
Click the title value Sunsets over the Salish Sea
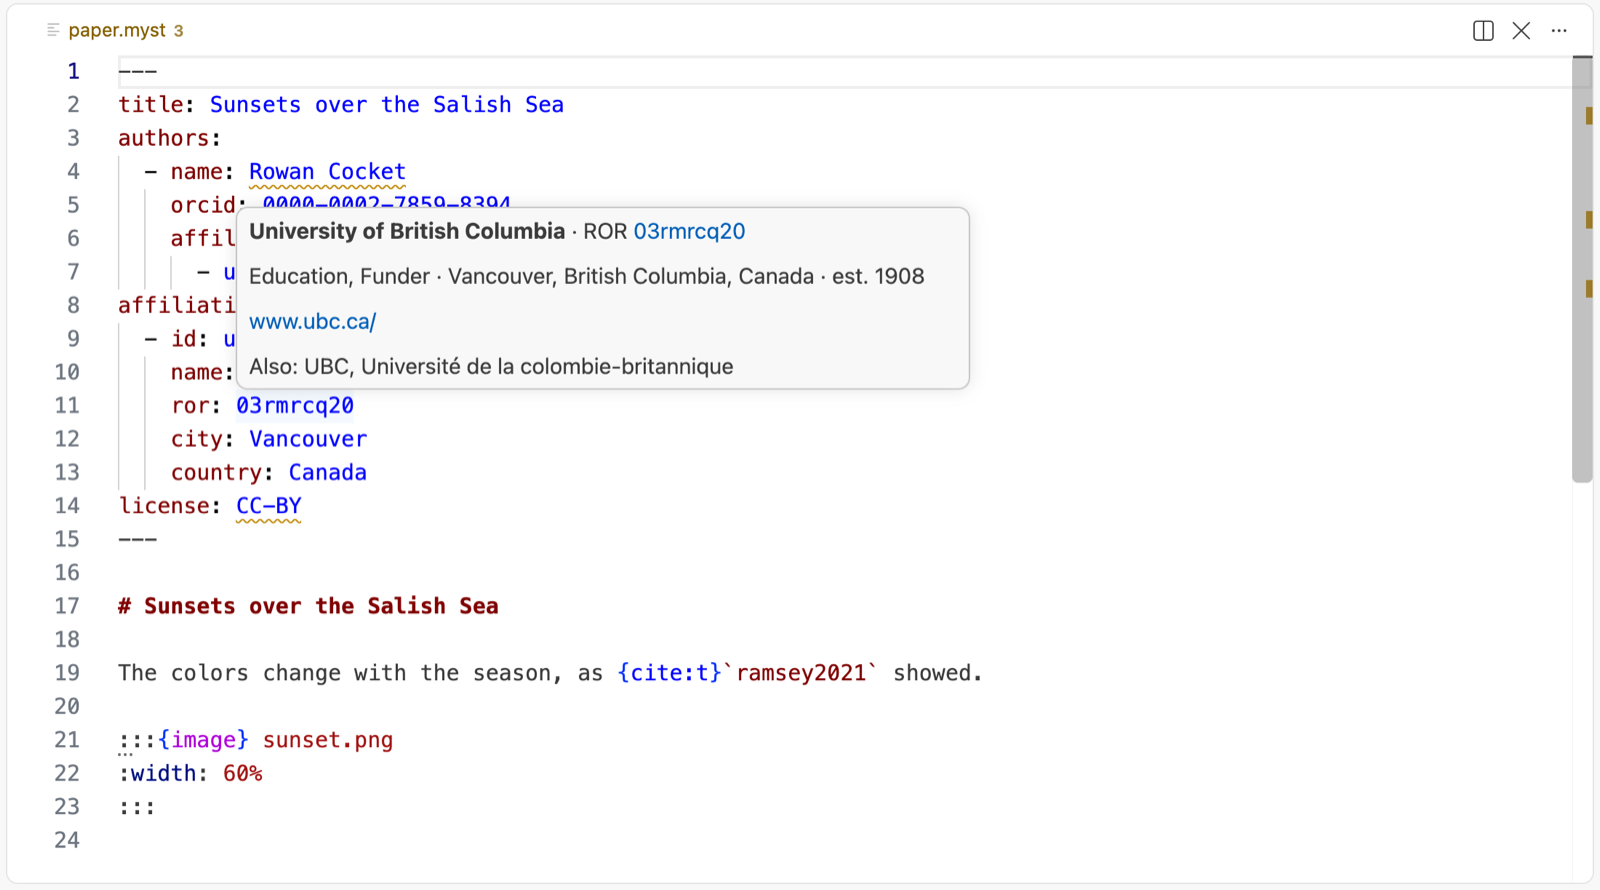(386, 105)
